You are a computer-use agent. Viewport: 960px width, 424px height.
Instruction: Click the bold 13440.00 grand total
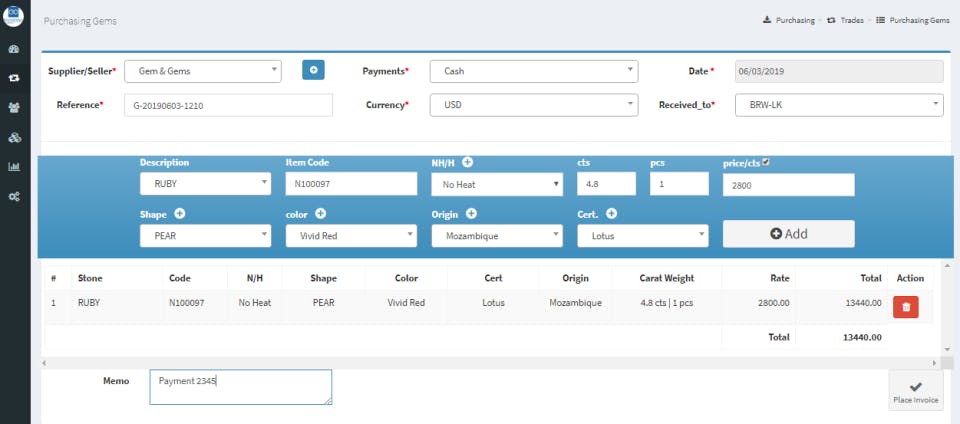pyautogui.click(x=862, y=337)
